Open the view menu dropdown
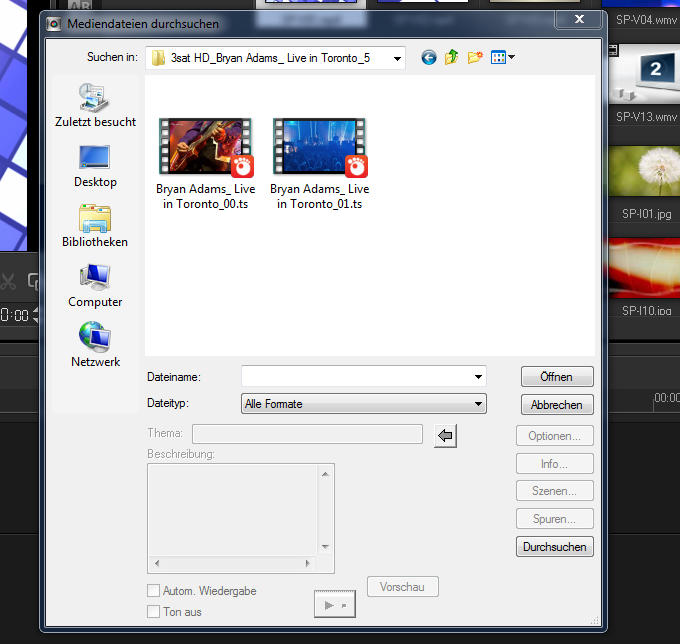680x644 pixels. click(x=503, y=57)
